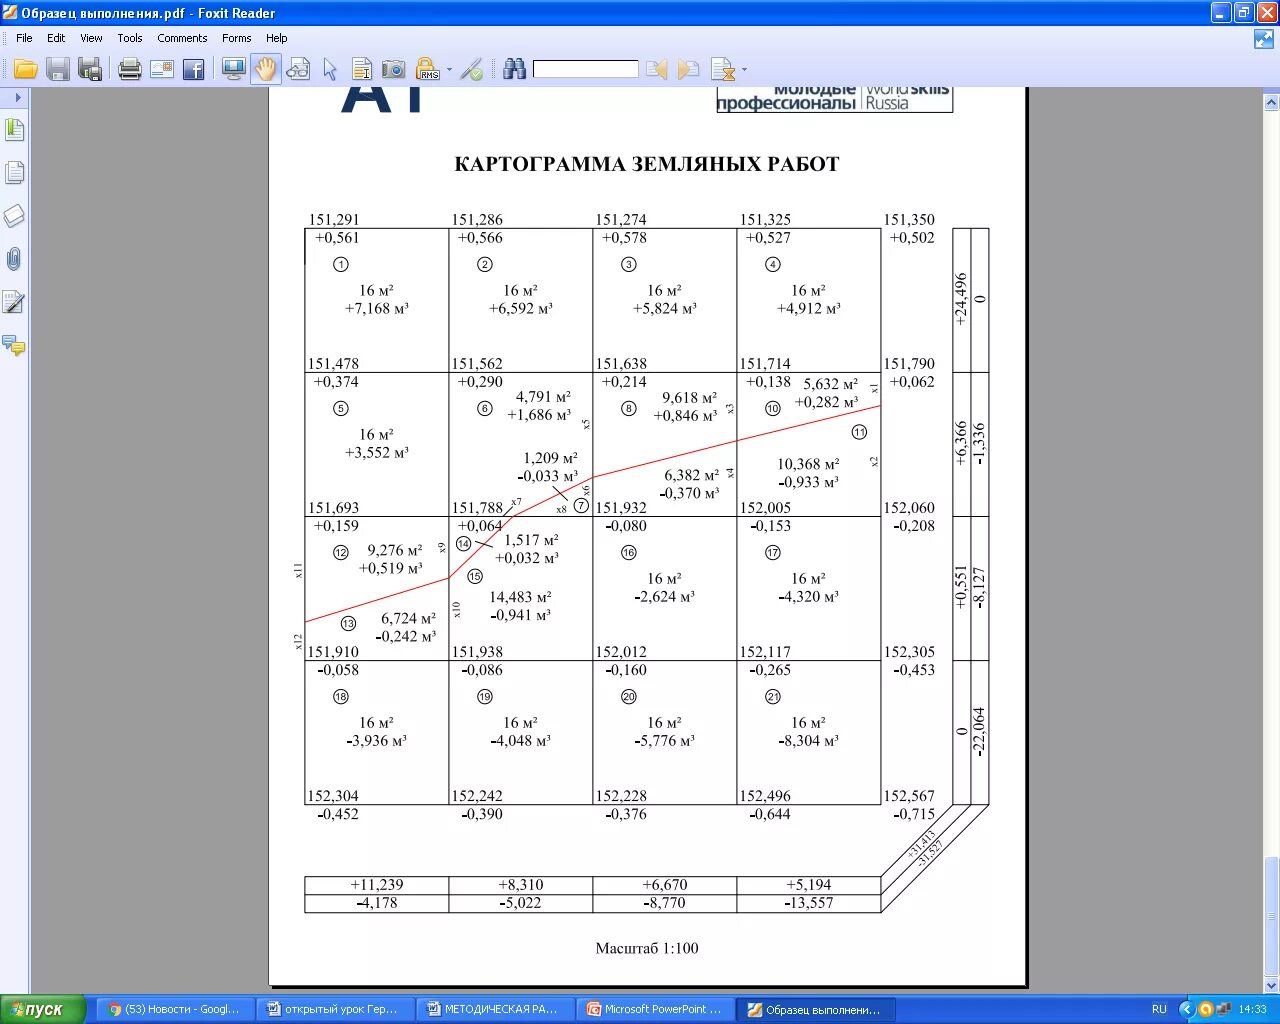The width and height of the screenshot is (1280, 1024).
Task: Open the Help menu
Action: tap(277, 38)
